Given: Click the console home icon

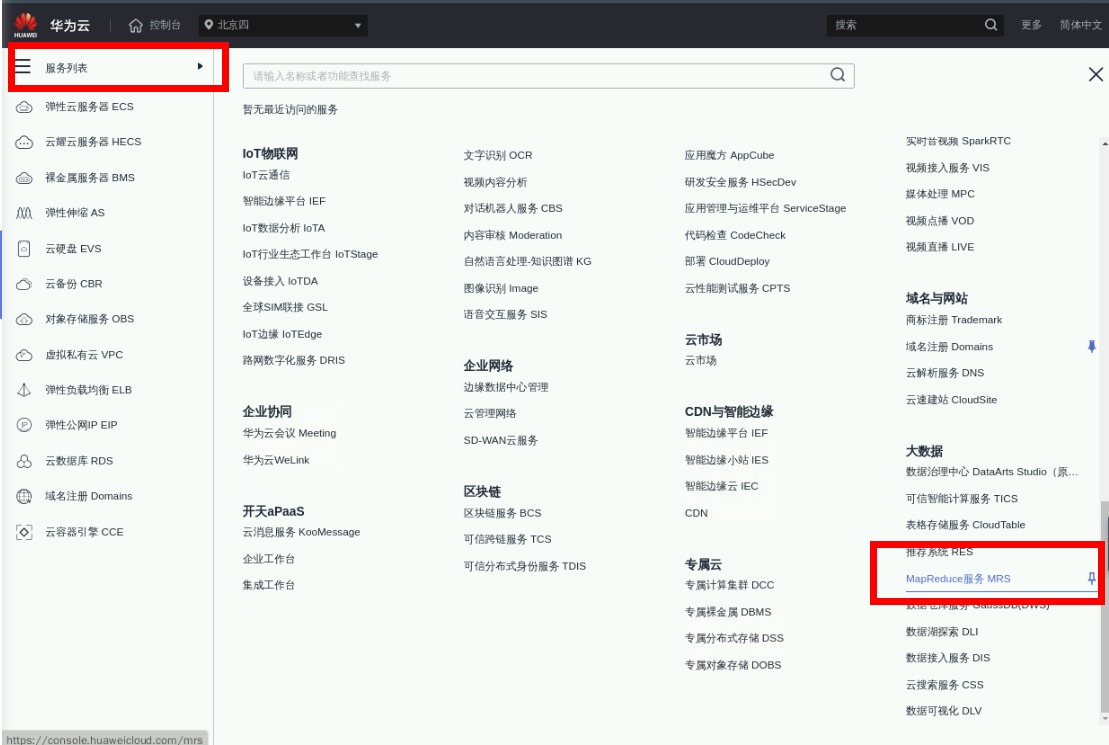Looking at the screenshot, I should (x=136, y=25).
